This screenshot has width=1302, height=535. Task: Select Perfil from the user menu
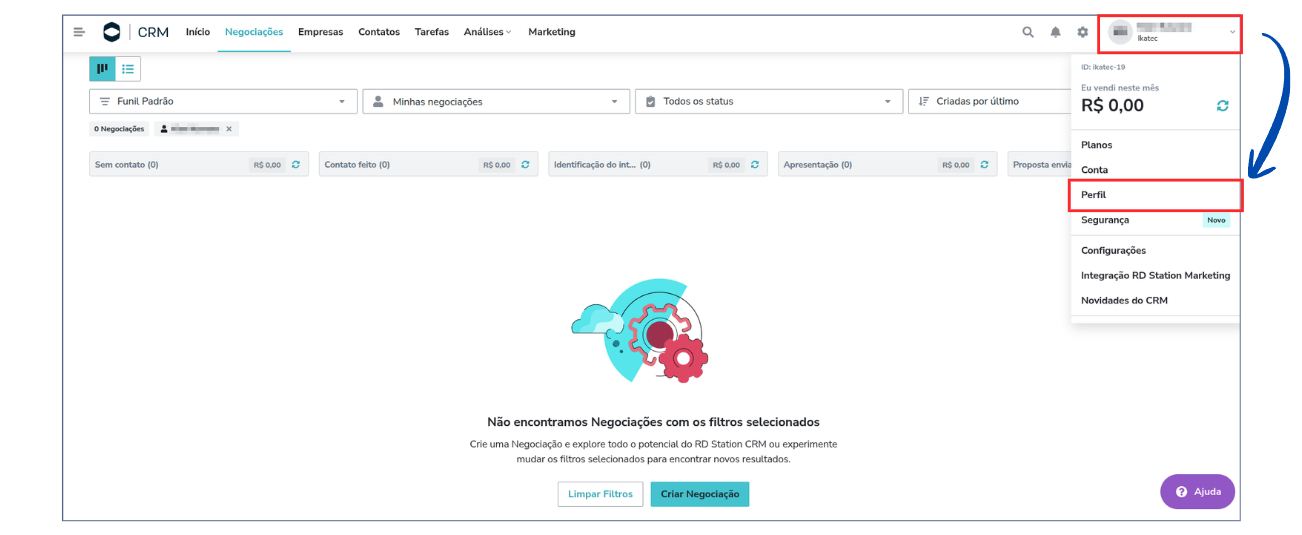pos(1094,195)
